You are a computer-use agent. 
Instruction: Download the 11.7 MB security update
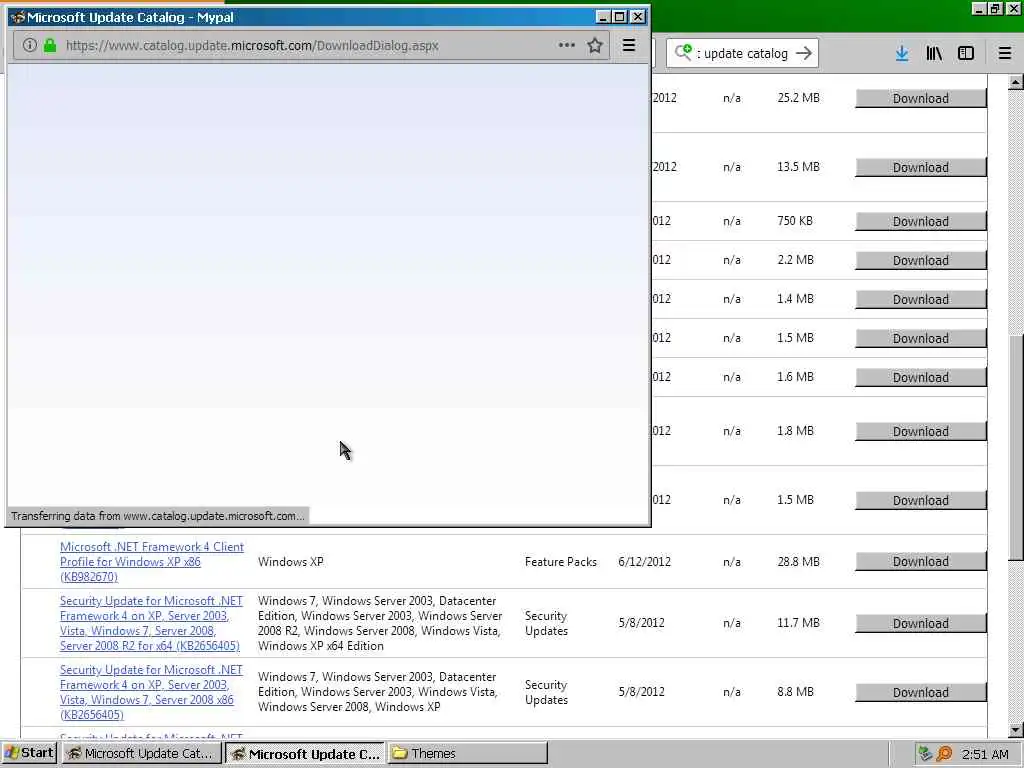(920, 624)
